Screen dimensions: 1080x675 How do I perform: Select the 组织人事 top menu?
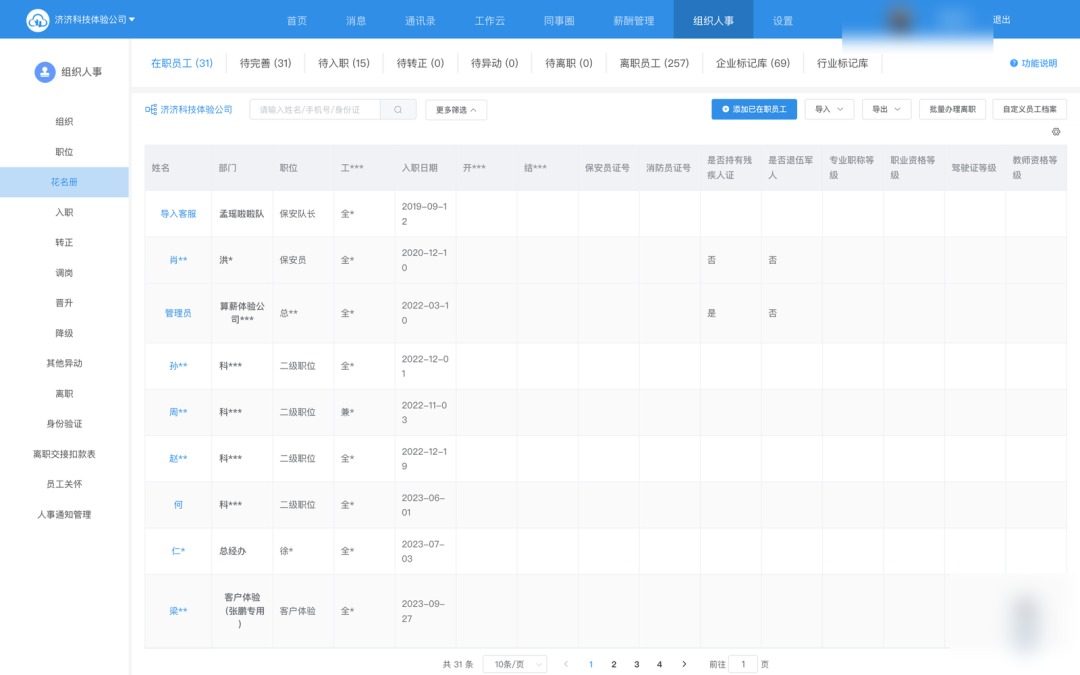coord(714,21)
